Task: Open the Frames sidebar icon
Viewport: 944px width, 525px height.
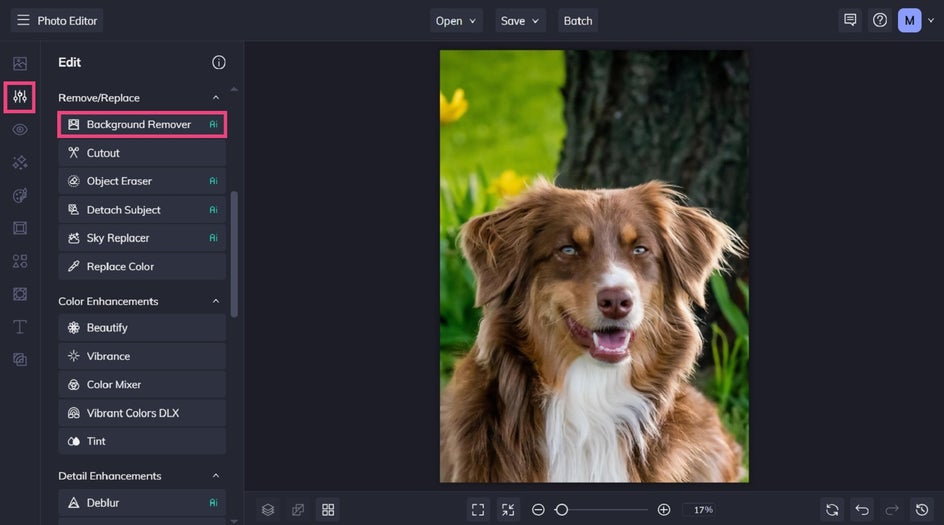Action: 20,228
